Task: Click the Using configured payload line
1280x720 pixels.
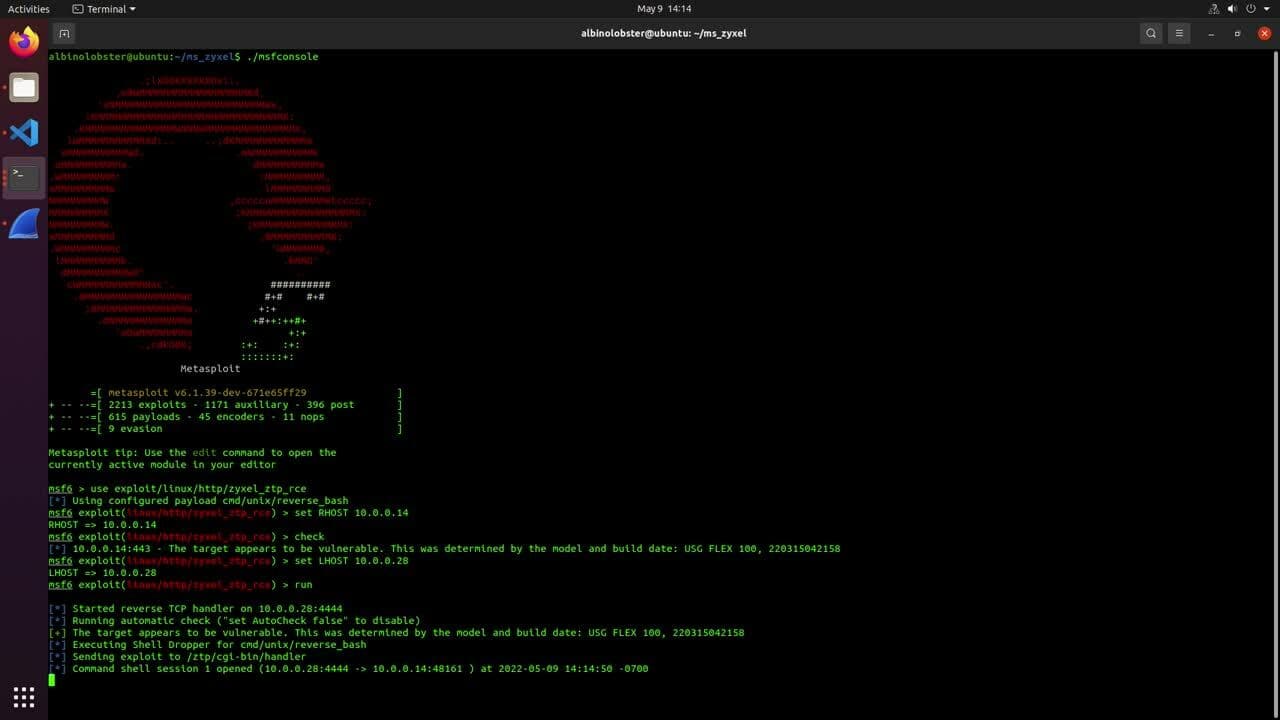Action: coord(198,501)
